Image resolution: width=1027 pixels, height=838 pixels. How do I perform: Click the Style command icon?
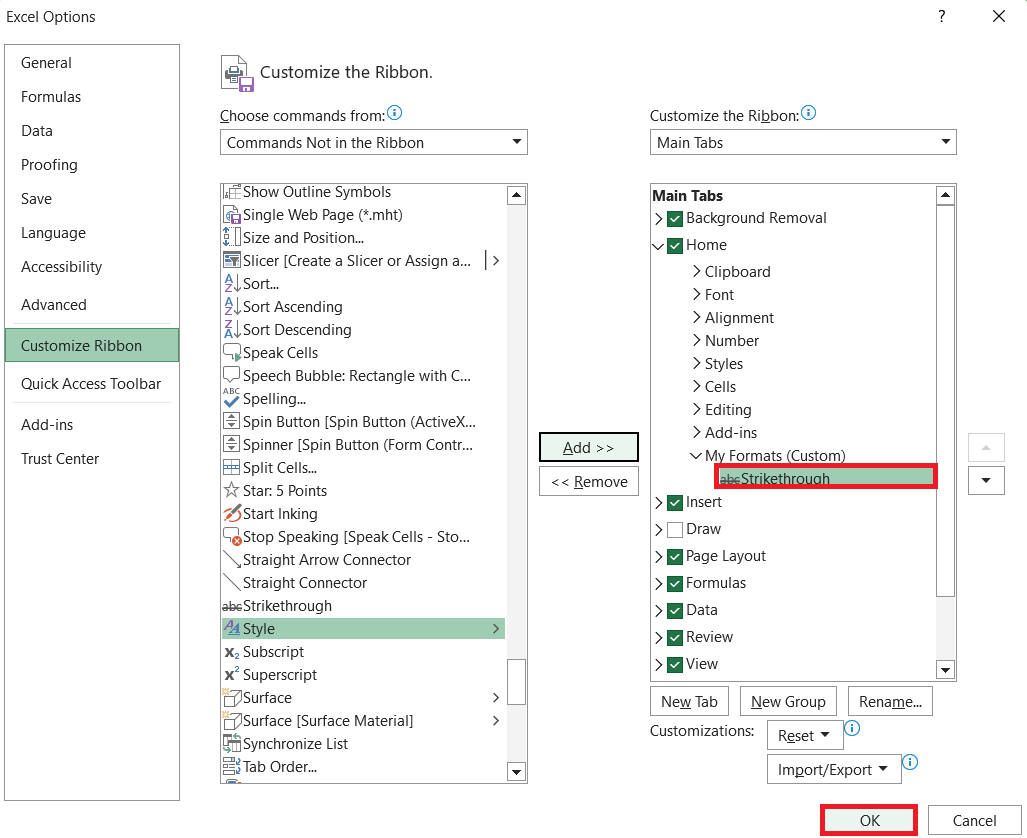[x=232, y=628]
